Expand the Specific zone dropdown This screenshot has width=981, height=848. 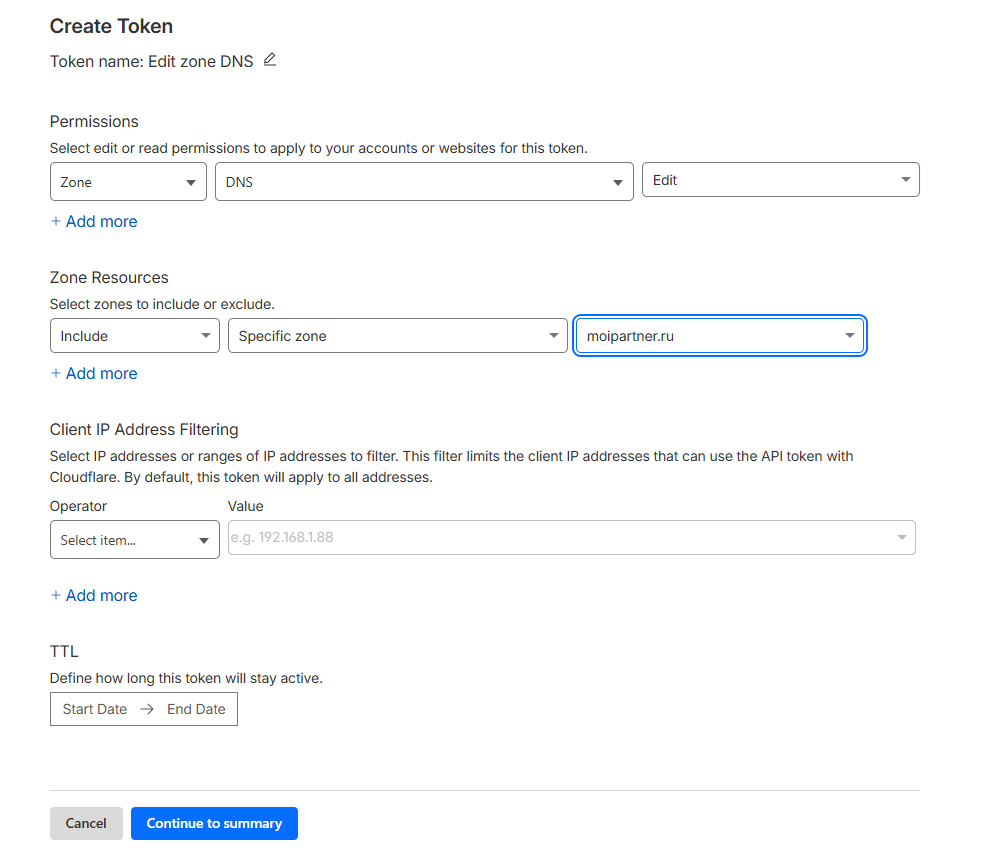pos(398,336)
